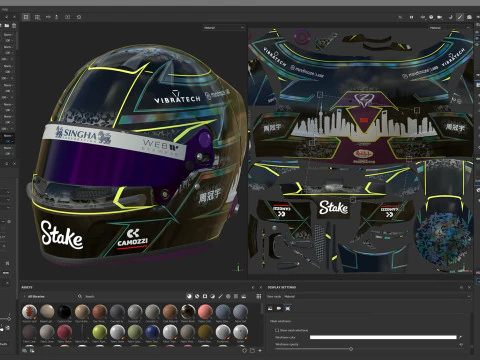Filter assets by Textures checker icon
The image size is (480, 360).
236,296
